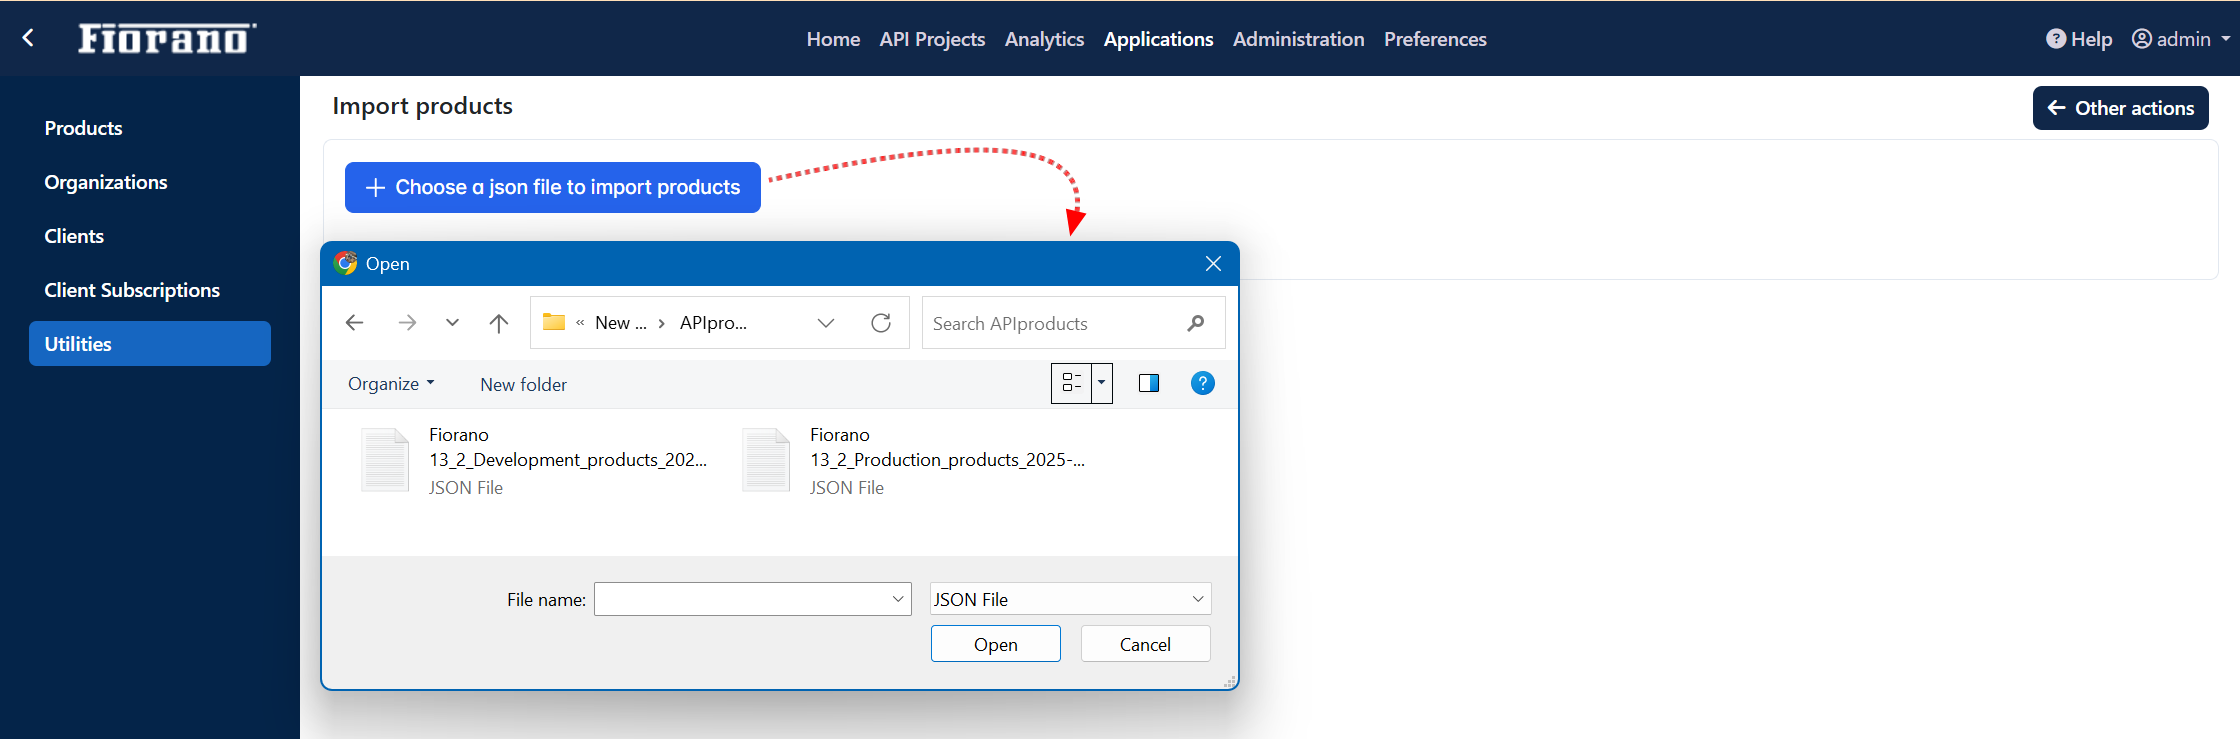
Task: Switch to Analytics
Action: pos(1044,39)
